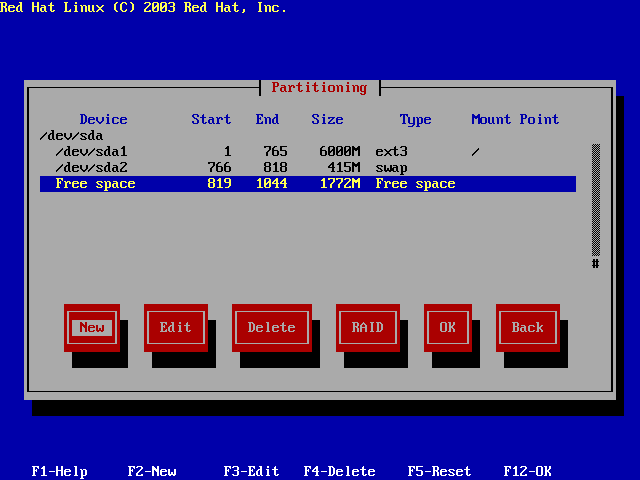Select the RAID button
The width and height of the screenshot is (640, 480).
pos(368,327)
